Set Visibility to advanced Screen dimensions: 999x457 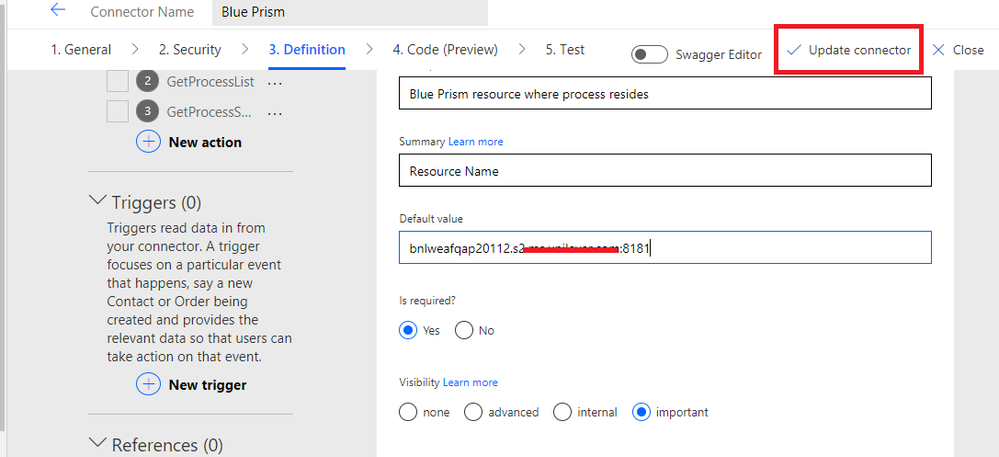point(474,412)
